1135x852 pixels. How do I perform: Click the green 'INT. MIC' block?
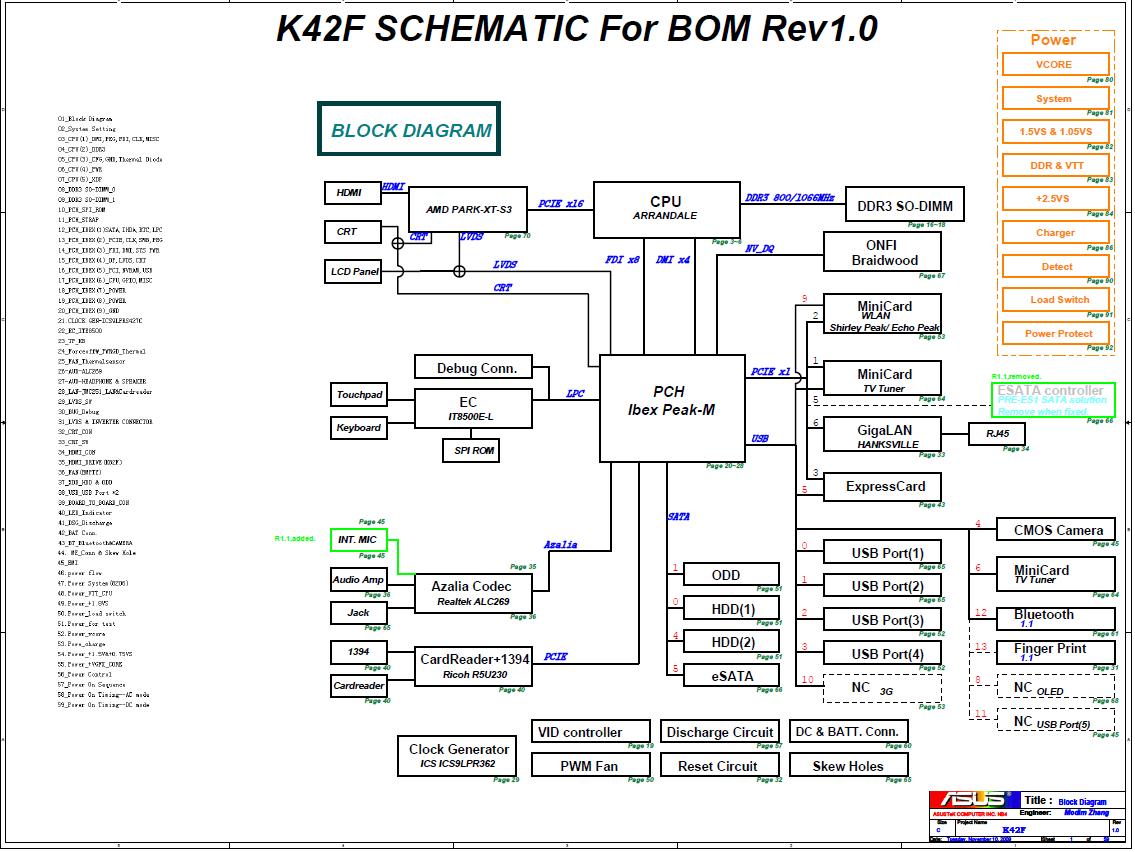tap(358, 540)
